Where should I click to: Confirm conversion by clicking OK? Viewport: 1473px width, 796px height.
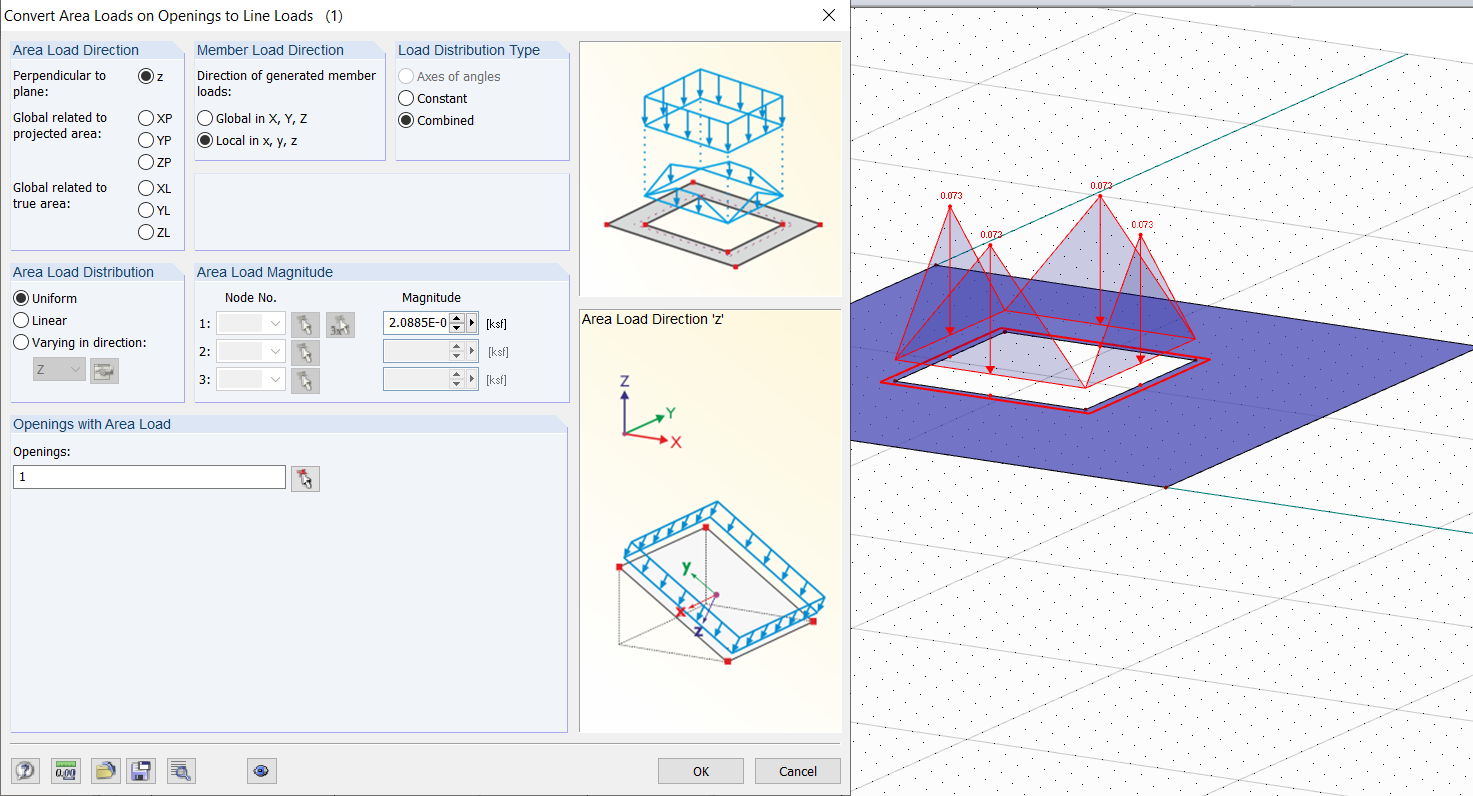[700, 771]
